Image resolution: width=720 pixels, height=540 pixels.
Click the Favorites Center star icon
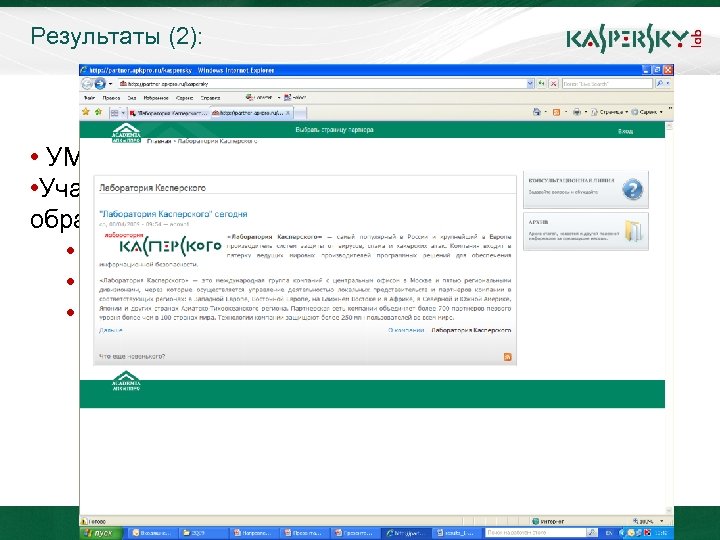pyautogui.click(x=86, y=112)
